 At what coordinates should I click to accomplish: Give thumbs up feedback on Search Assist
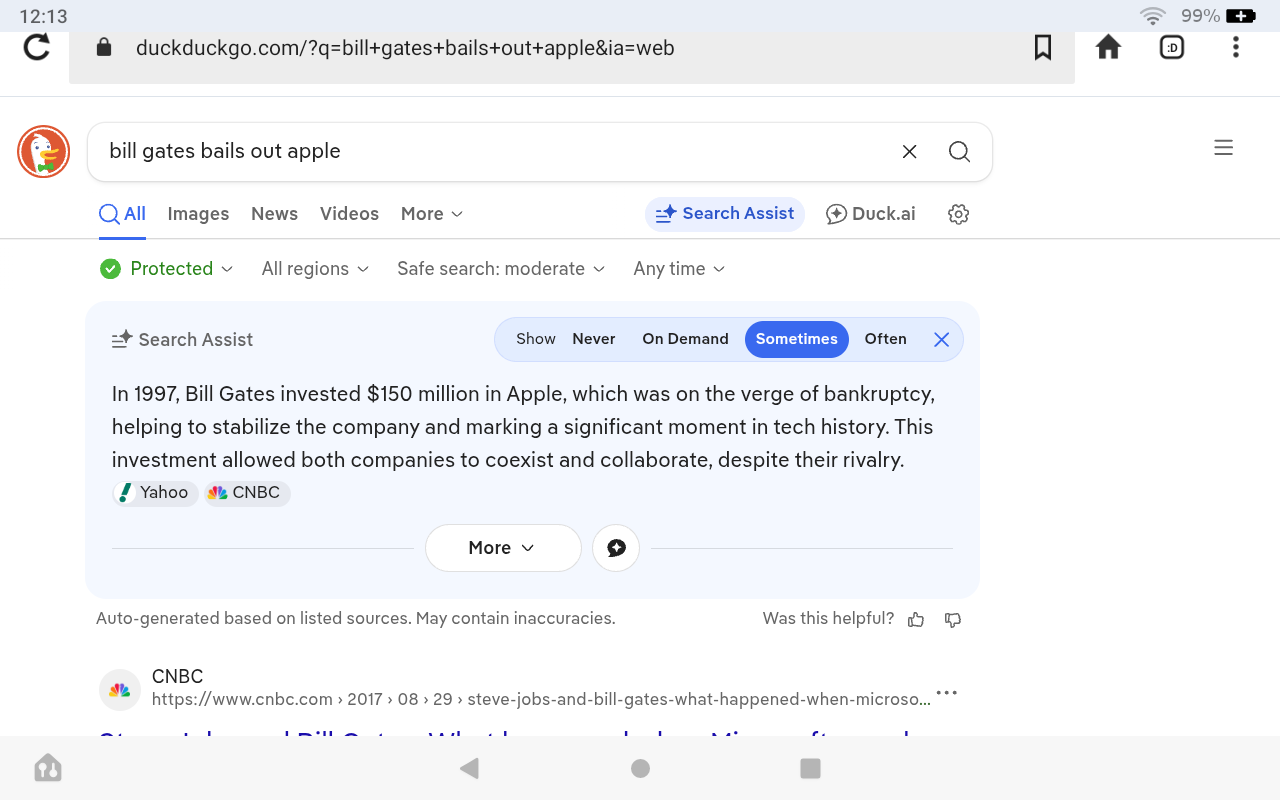tap(916, 620)
